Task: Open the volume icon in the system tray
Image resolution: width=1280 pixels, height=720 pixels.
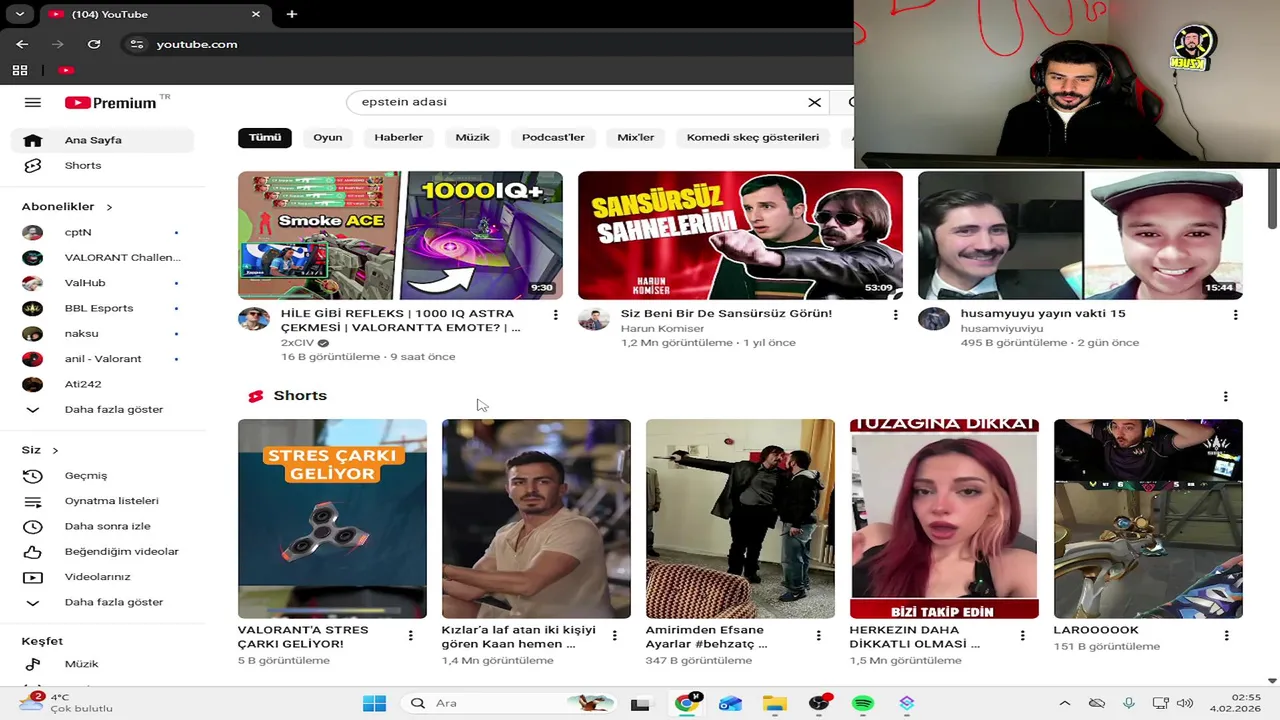Action: pyautogui.click(x=1185, y=703)
